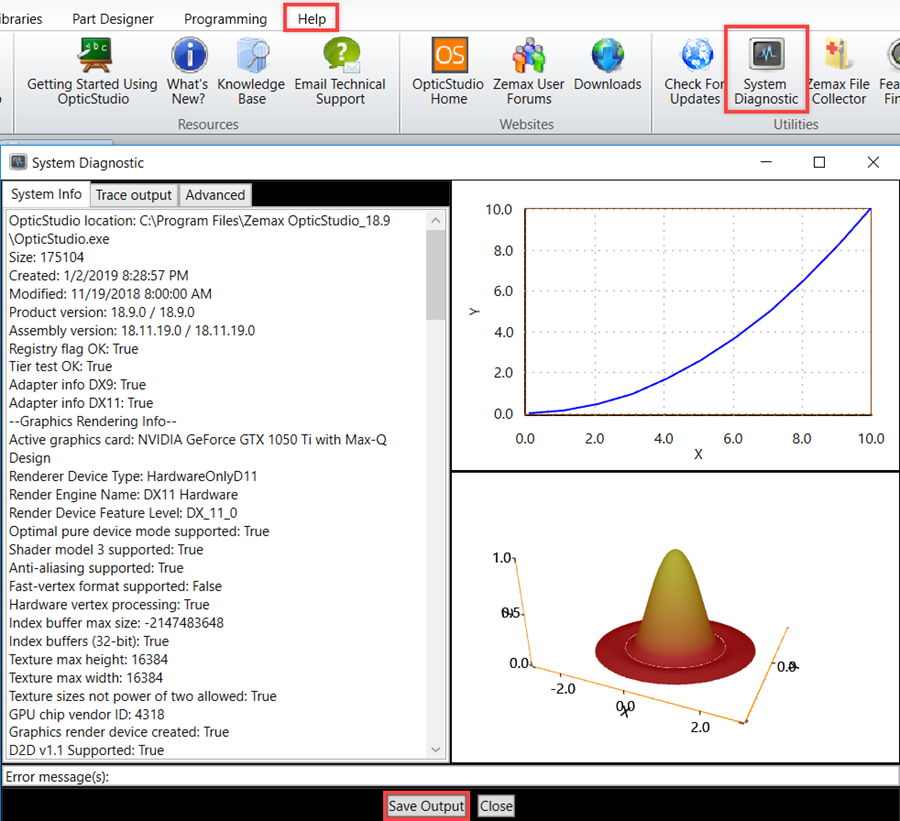Select the 'Size: 175104' line

pyautogui.click(x=46, y=257)
